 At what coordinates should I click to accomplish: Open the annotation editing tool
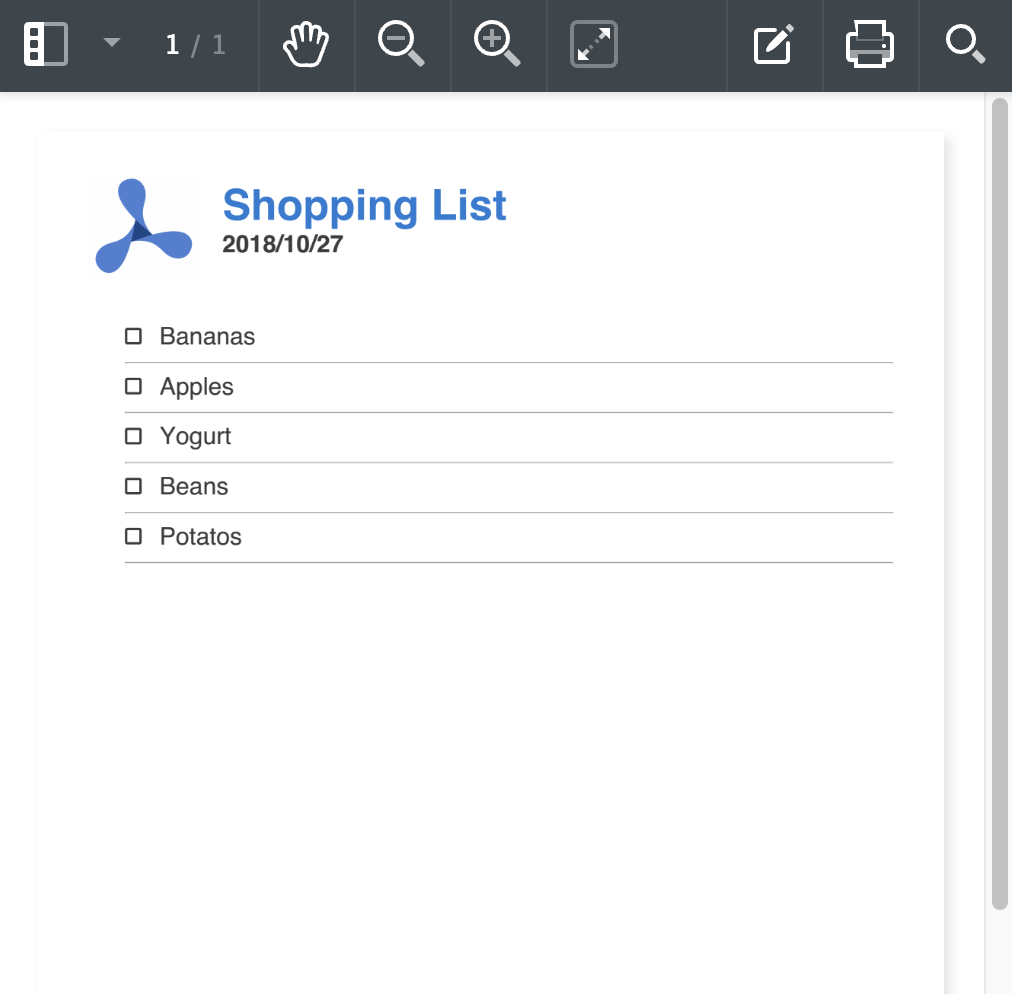(x=773, y=43)
